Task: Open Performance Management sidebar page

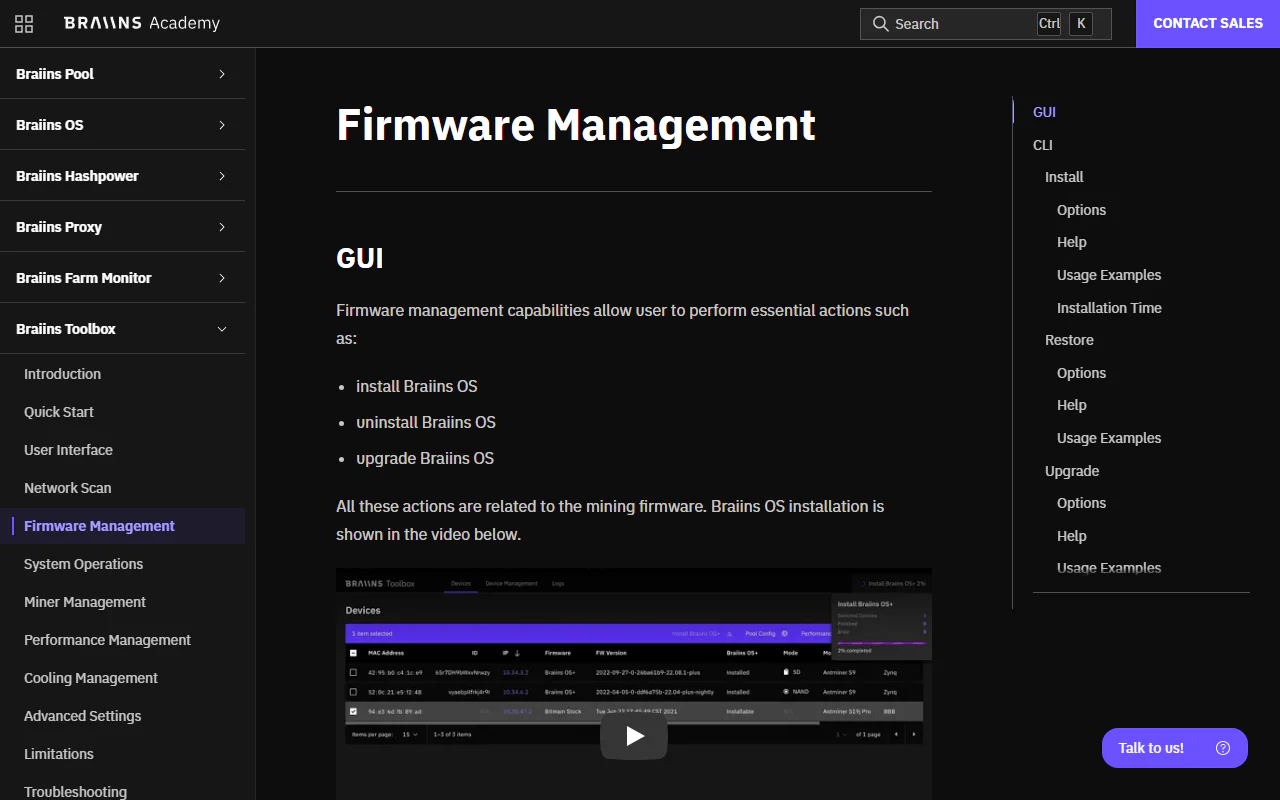Action: [107, 640]
